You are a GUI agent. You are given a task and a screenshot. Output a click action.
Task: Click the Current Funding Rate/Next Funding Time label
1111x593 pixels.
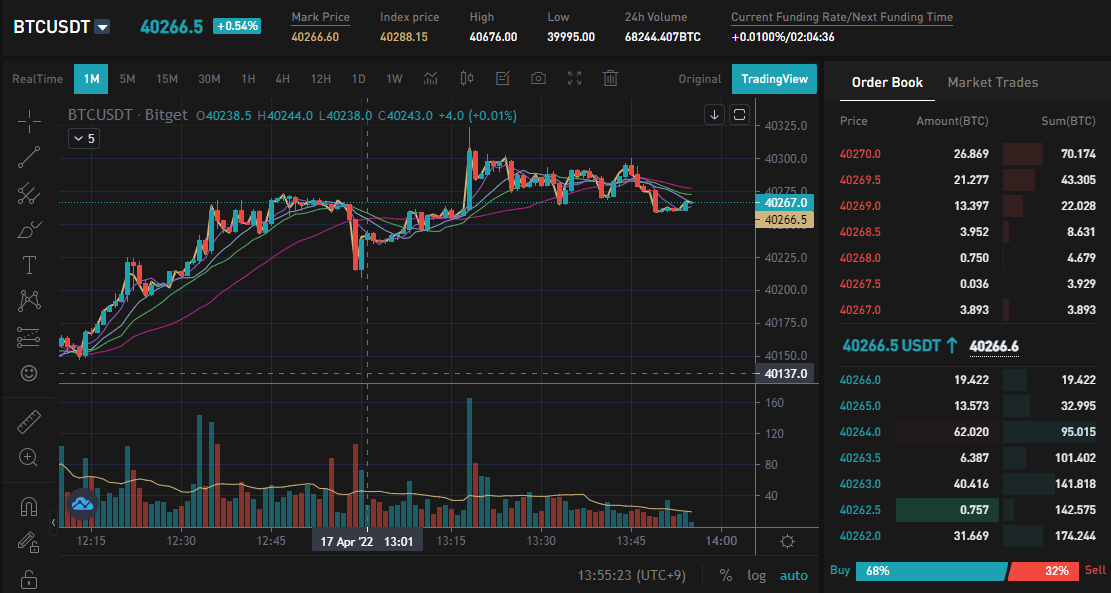842,17
